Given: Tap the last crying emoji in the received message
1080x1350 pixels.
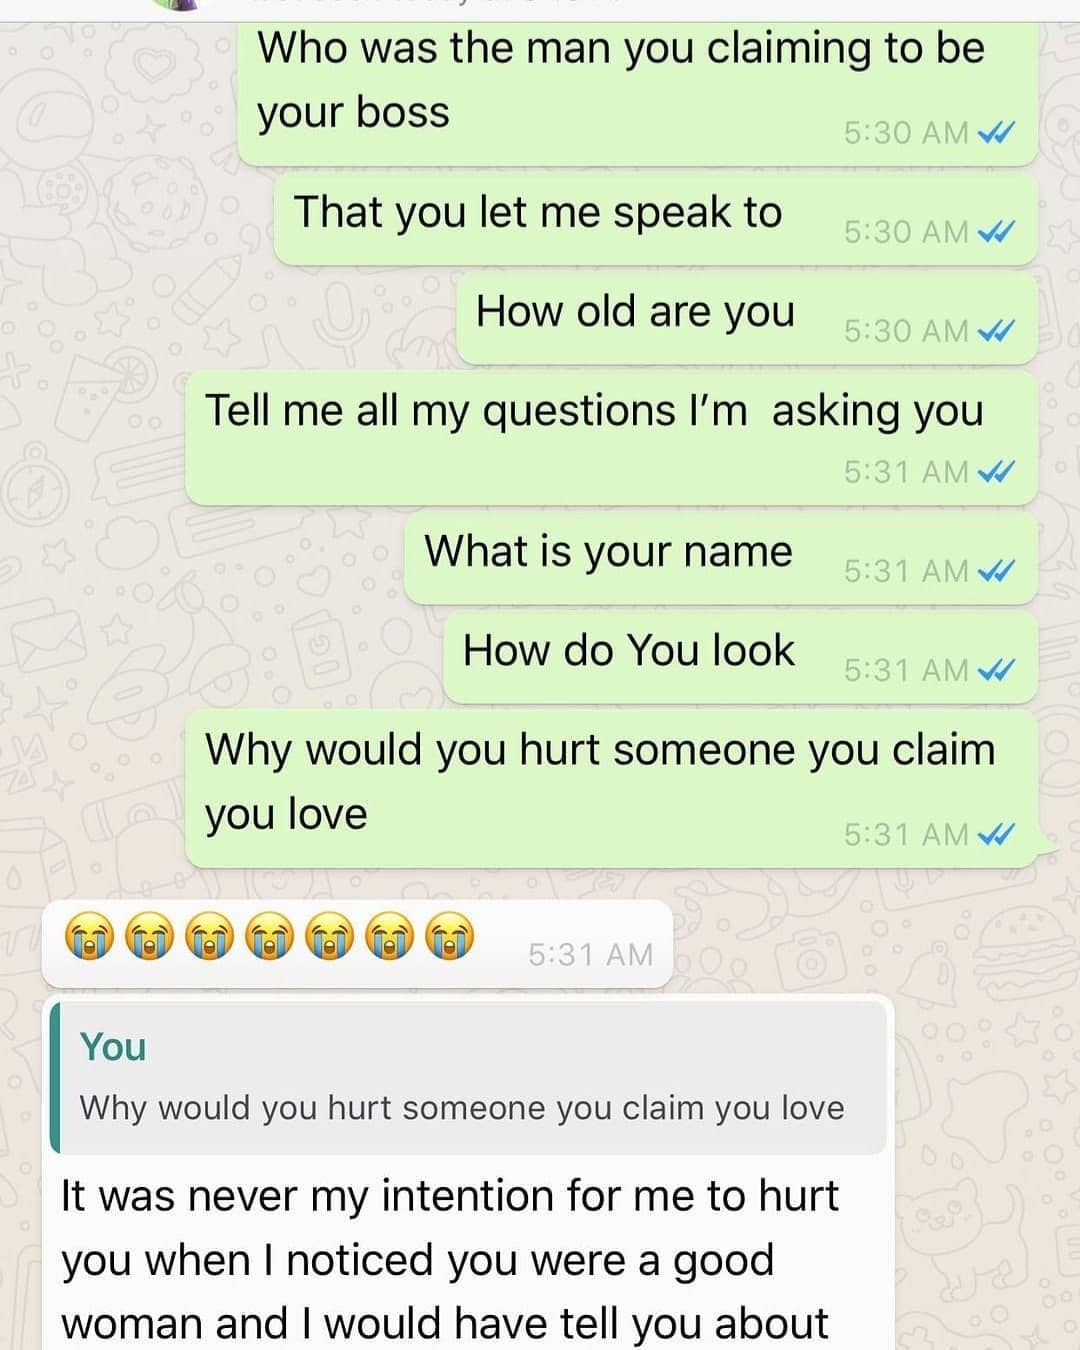Looking at the screenshot, I should click(x=448, y=940).
